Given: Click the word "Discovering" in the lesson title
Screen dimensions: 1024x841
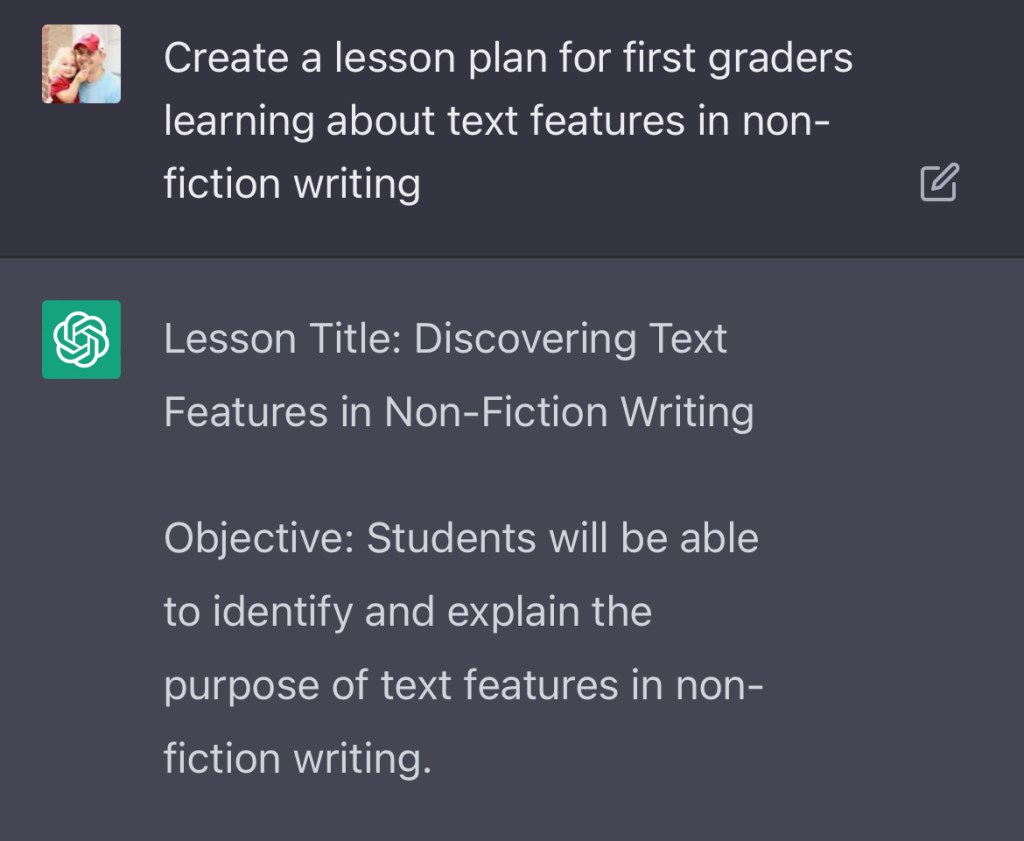Looking at the screenshot, I should (526, 340).
